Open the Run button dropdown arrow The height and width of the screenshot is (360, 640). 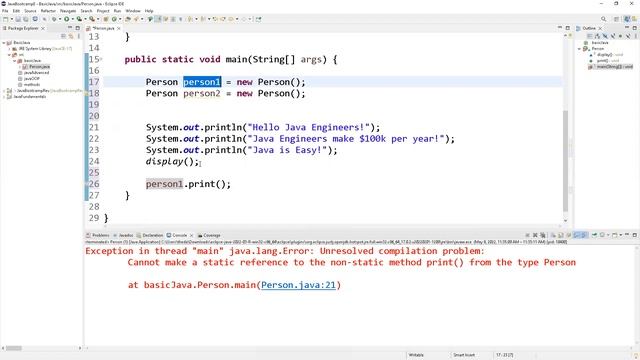[73, 19]
